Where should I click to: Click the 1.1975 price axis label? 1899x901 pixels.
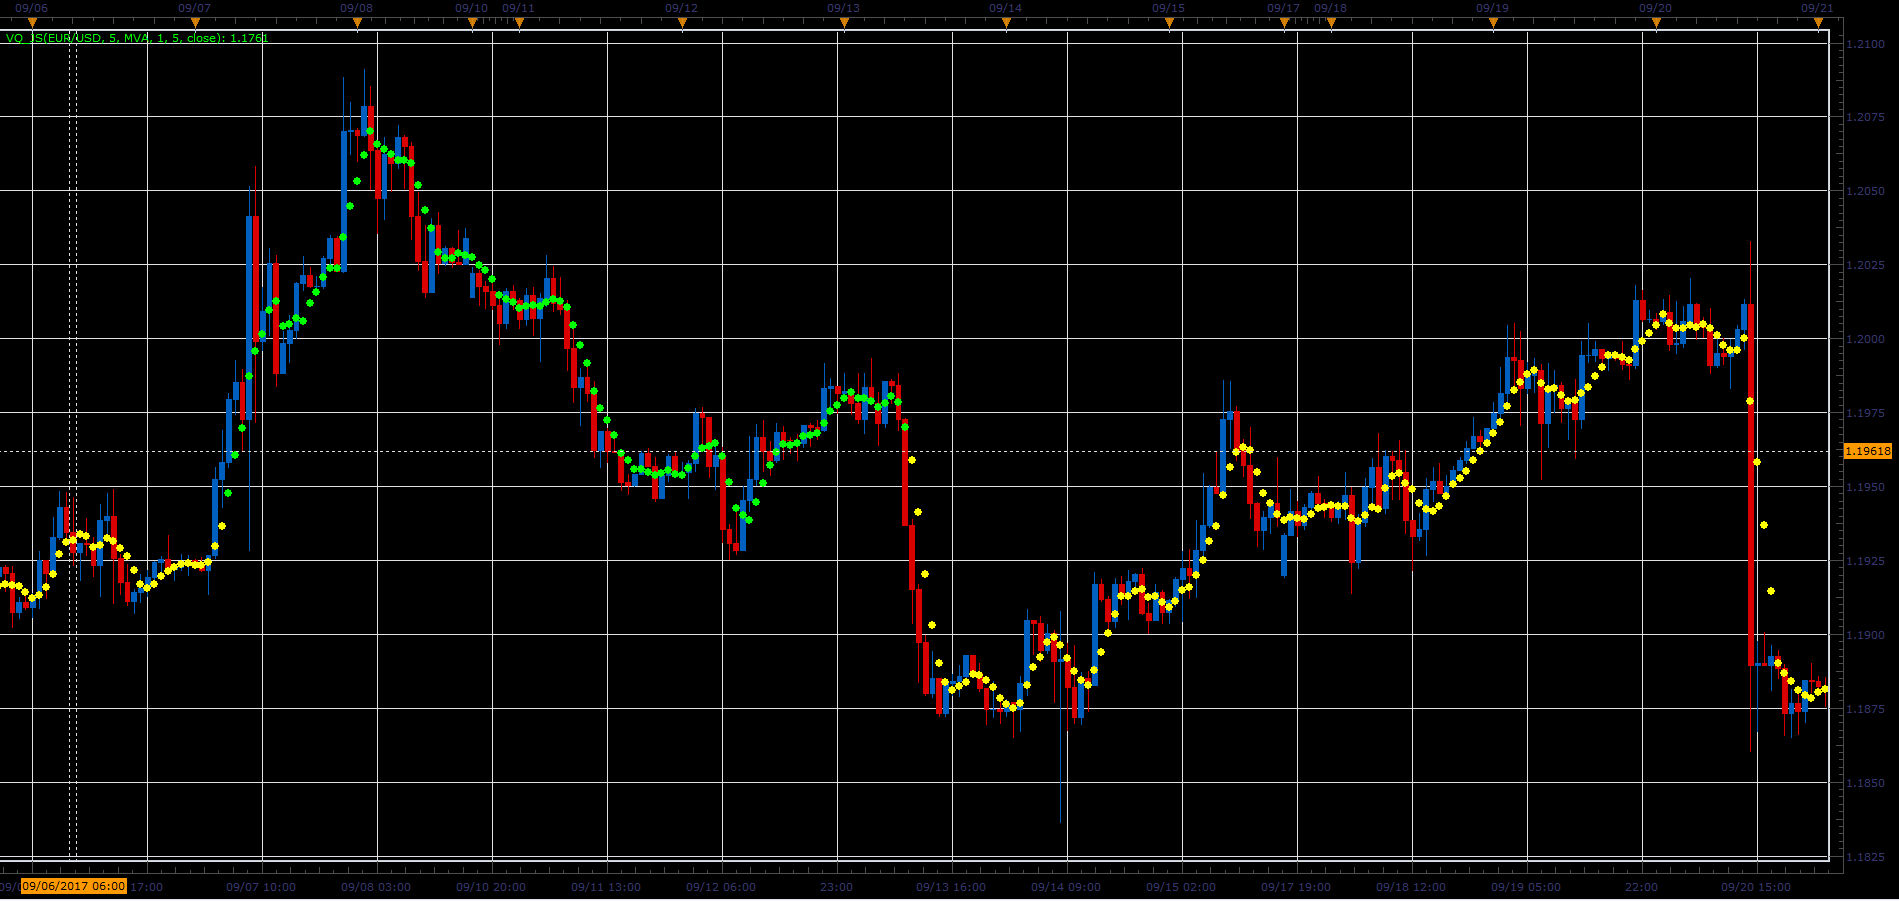[1866, 413]
